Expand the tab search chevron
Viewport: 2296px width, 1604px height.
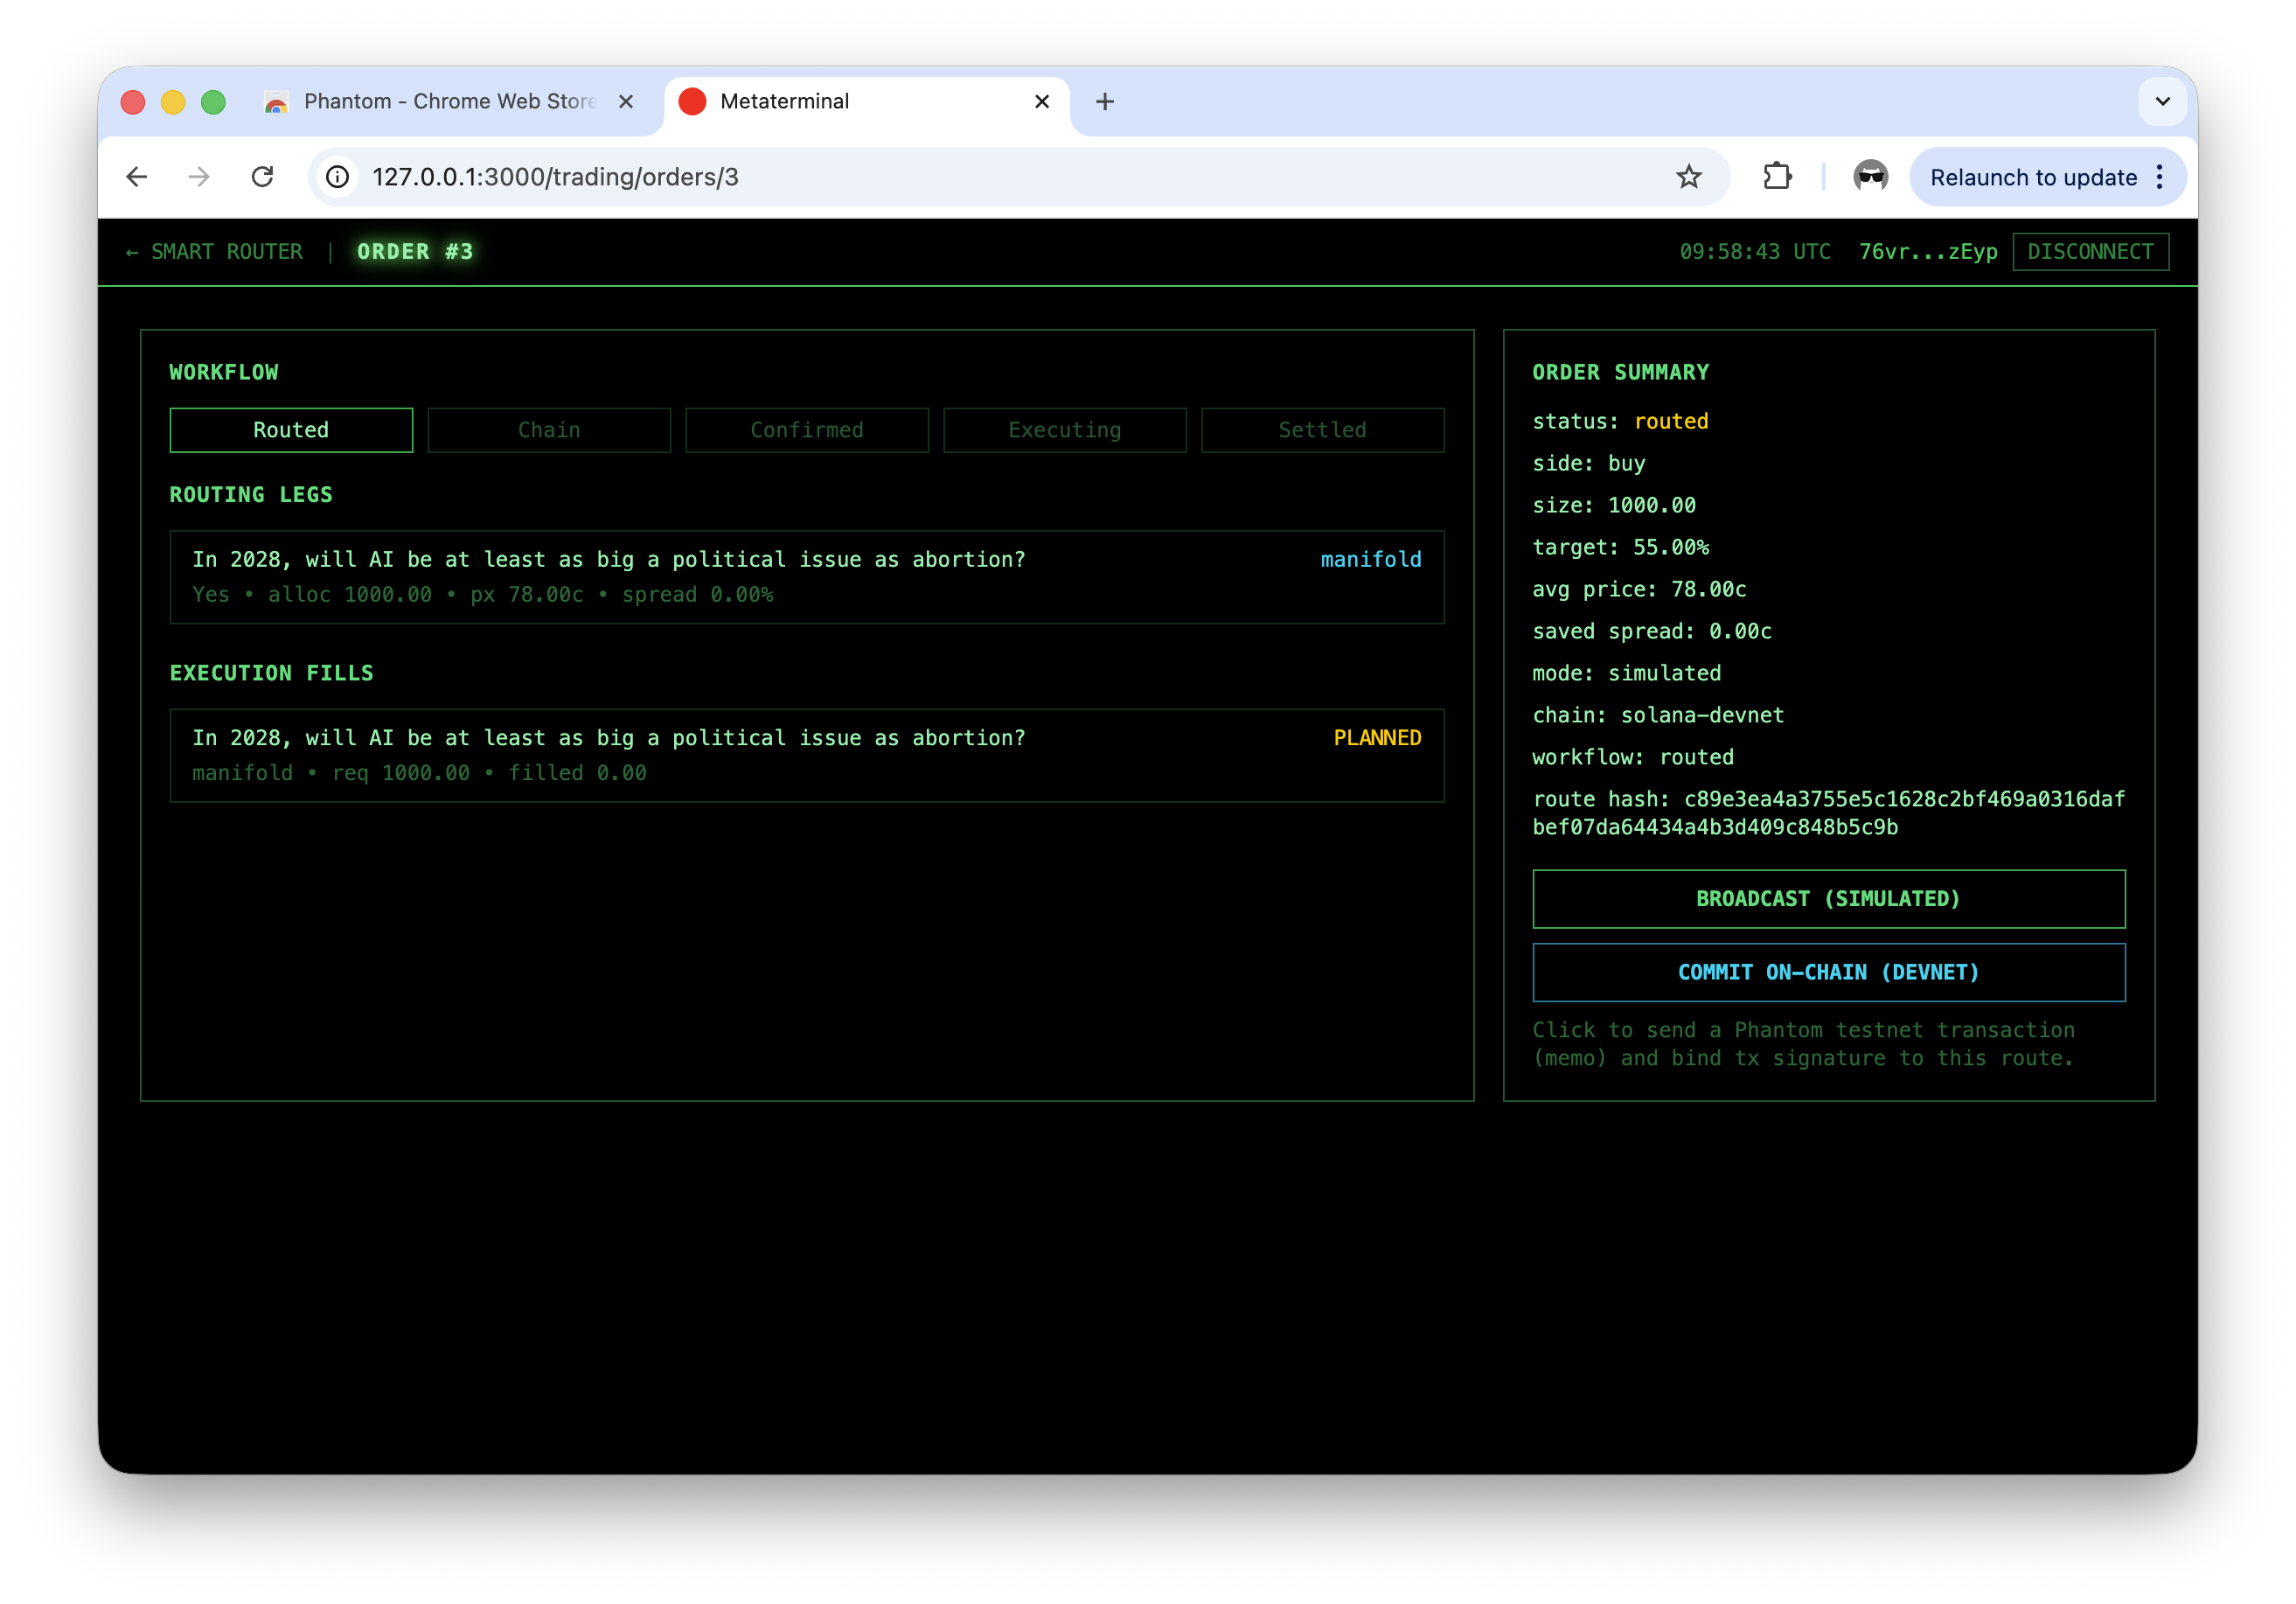(x=2162, y=102)
